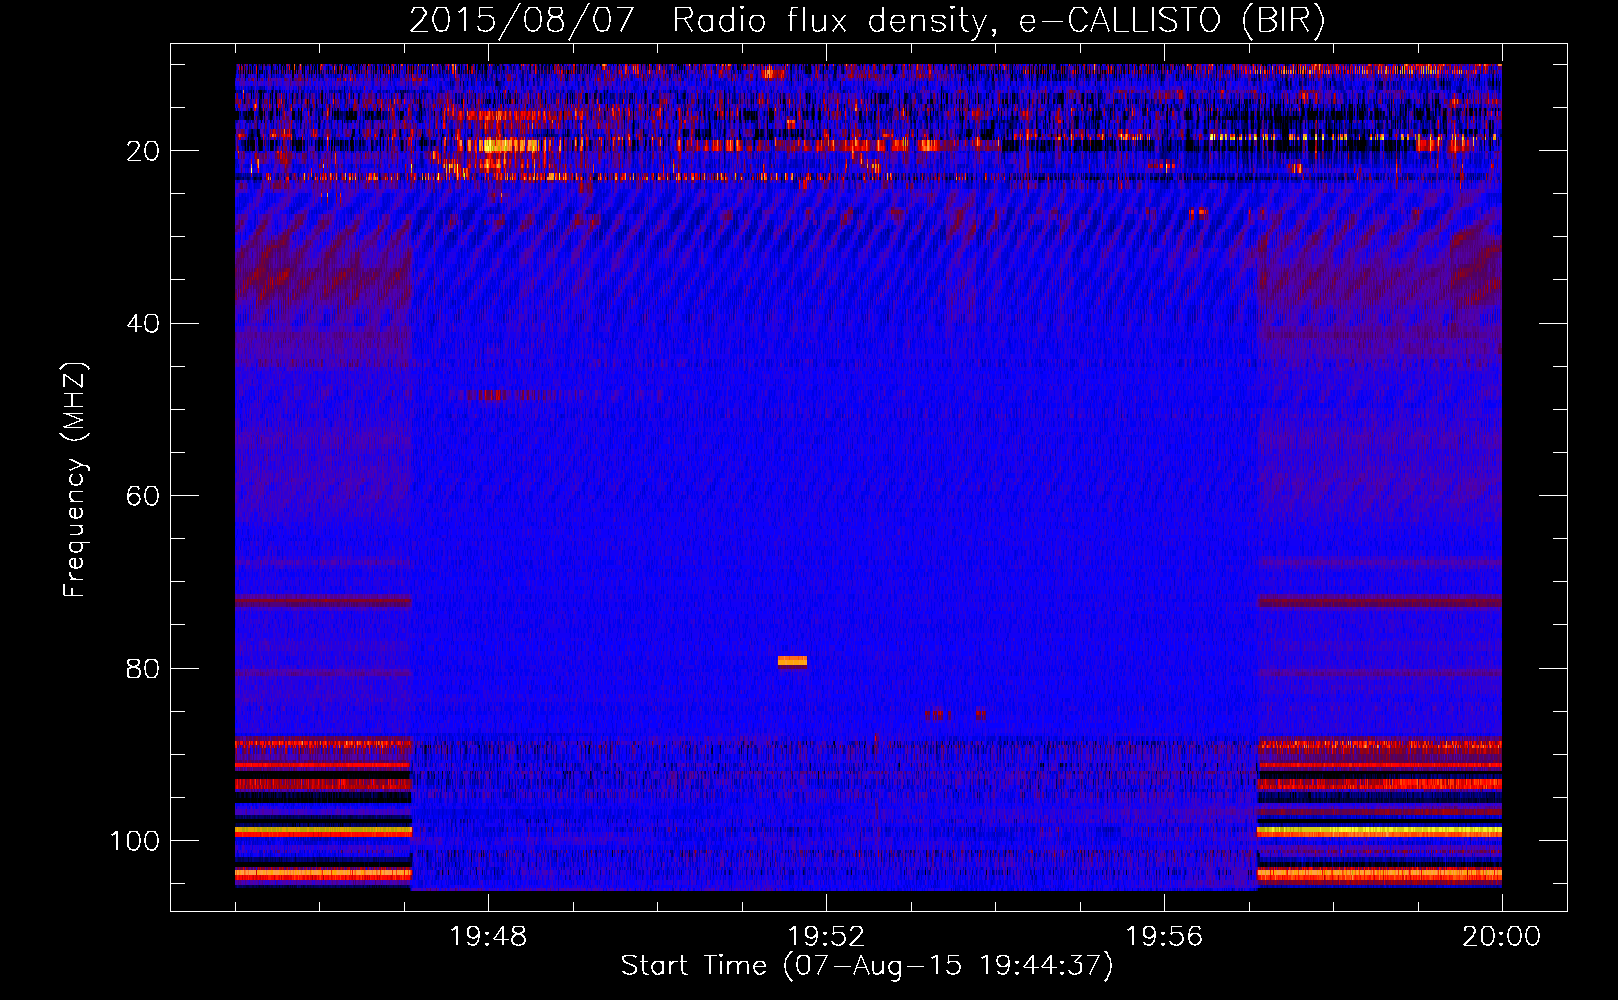Click the plot title "Radio flux density, e-CALLISTO (BIR)"
The width and height of the screenshot is (1618, 1000).
click(x=999, y=21)
